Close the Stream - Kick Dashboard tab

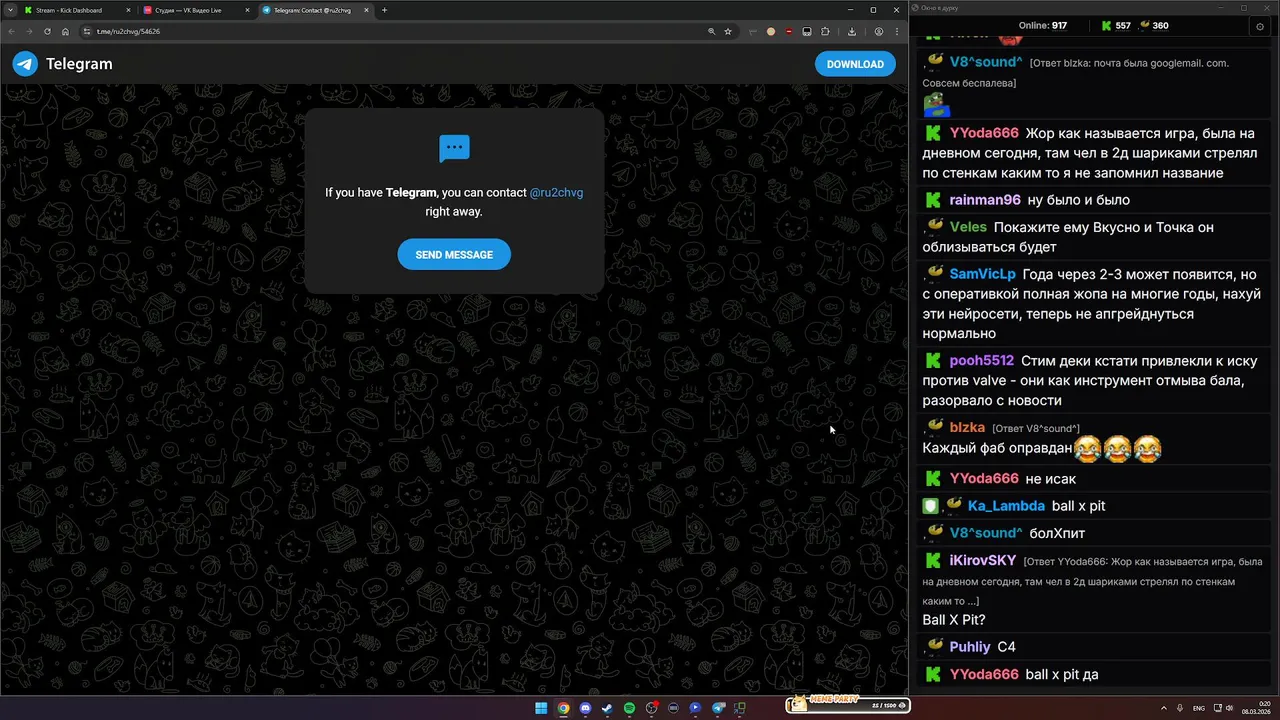point(129,10)
